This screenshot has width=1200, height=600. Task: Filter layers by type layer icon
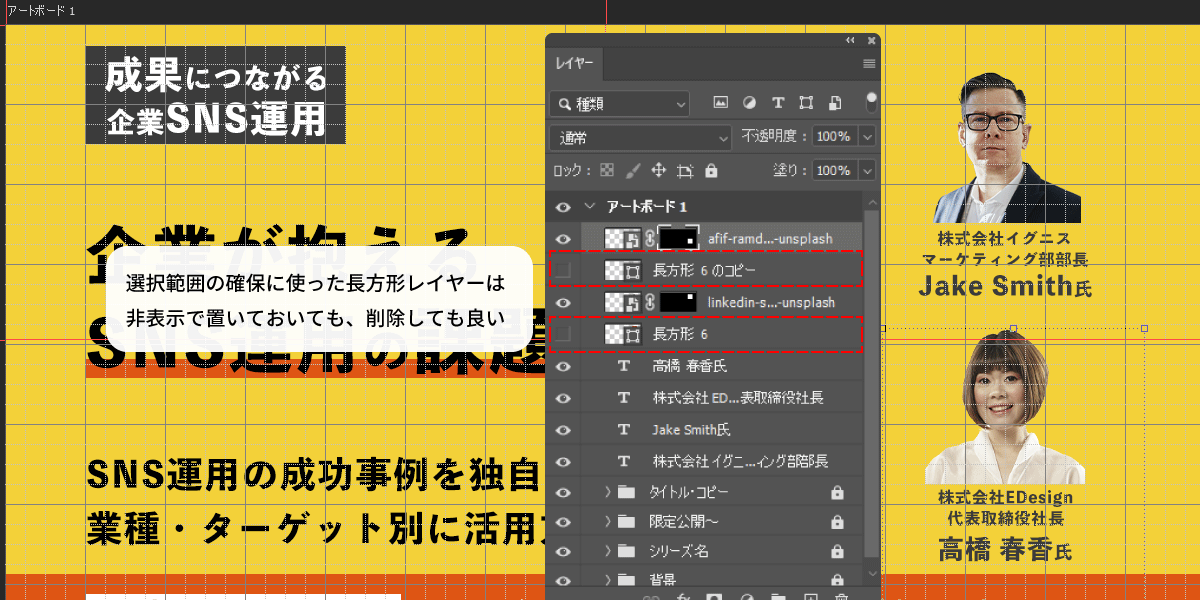[778, 103]
